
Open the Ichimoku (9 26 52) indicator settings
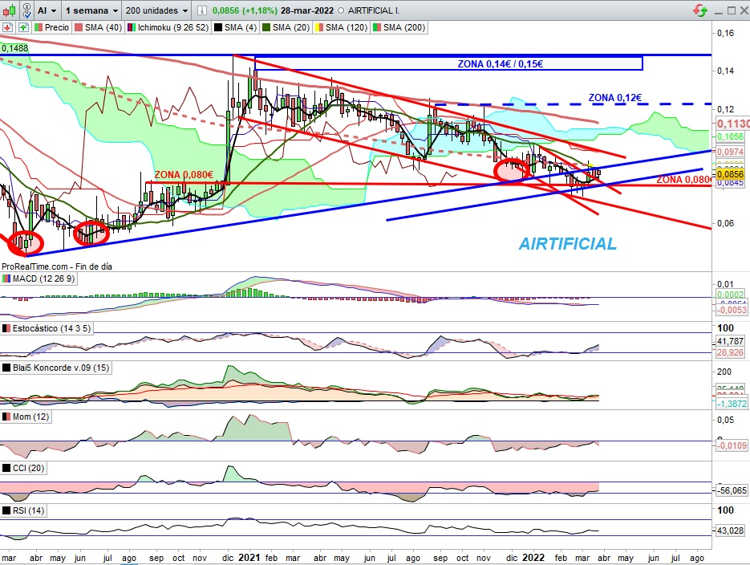tap(168, 28)
